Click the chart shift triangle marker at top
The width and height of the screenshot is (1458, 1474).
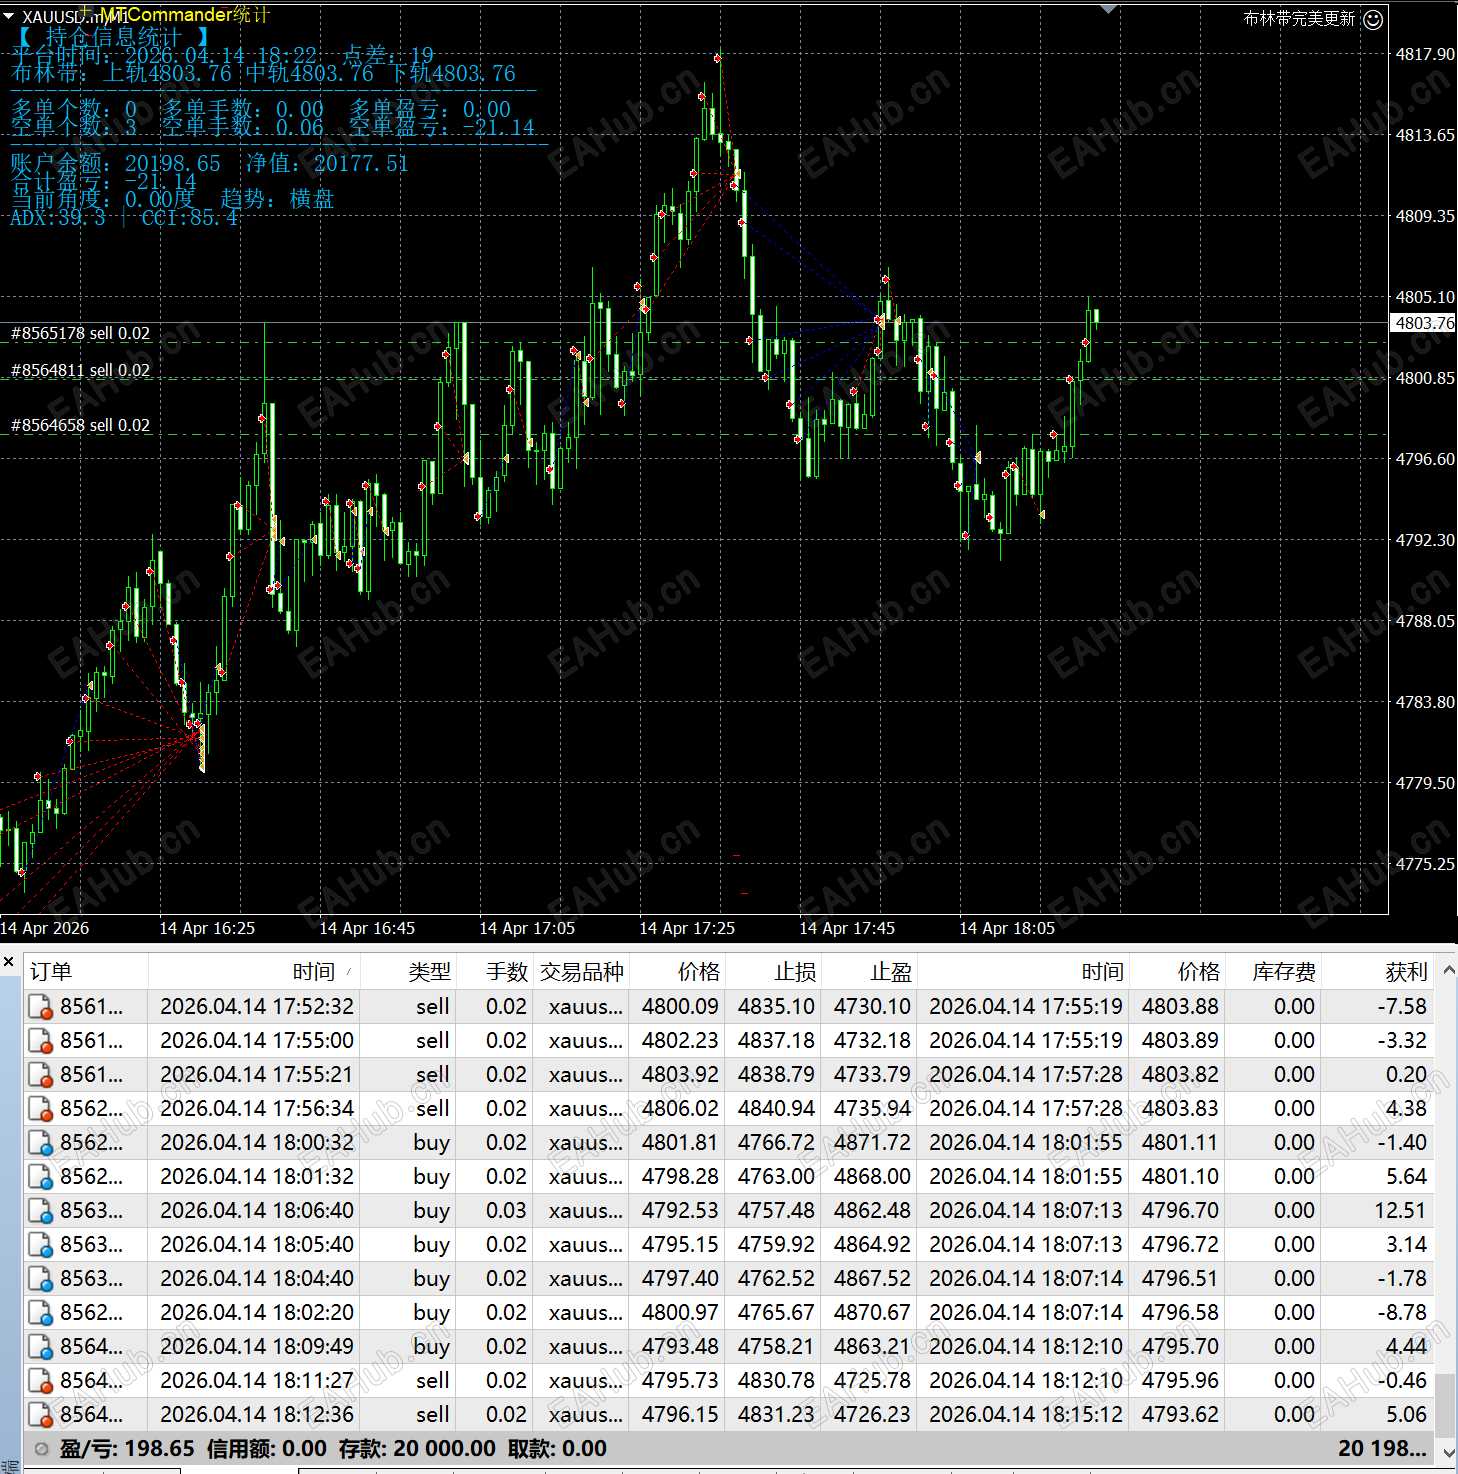tap(1108, 9)
